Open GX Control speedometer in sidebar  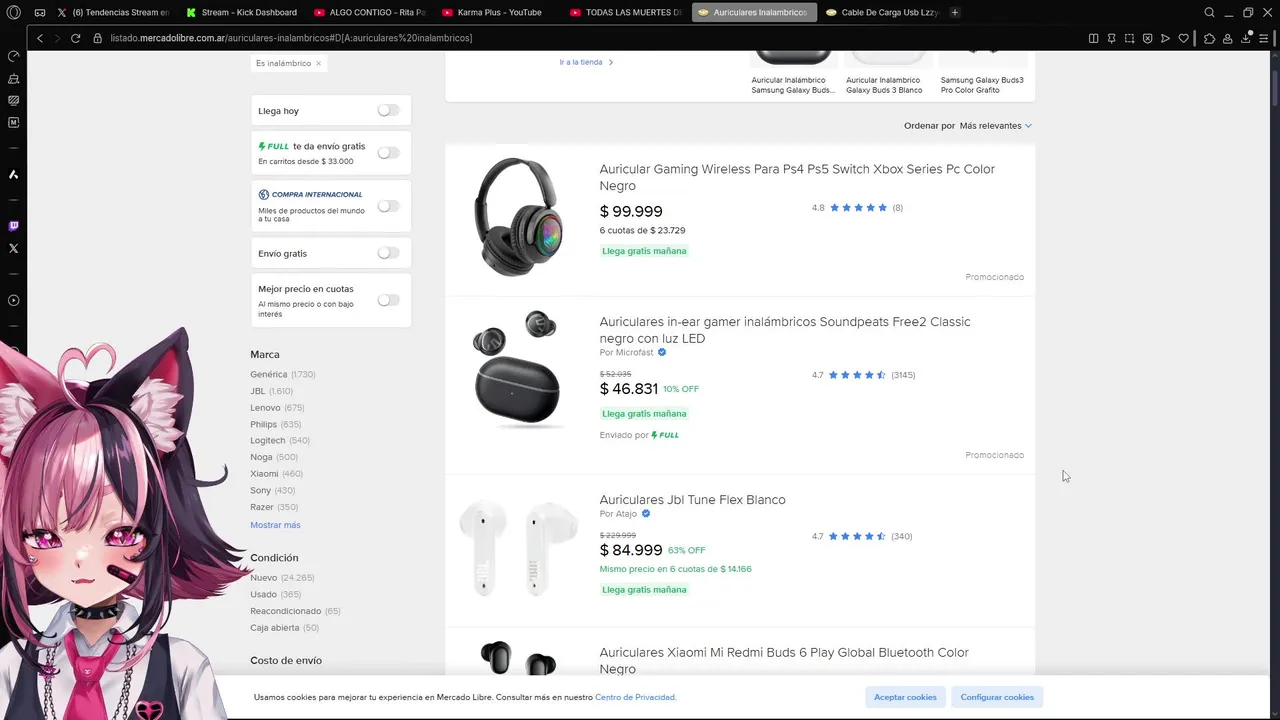pos(13,56)
